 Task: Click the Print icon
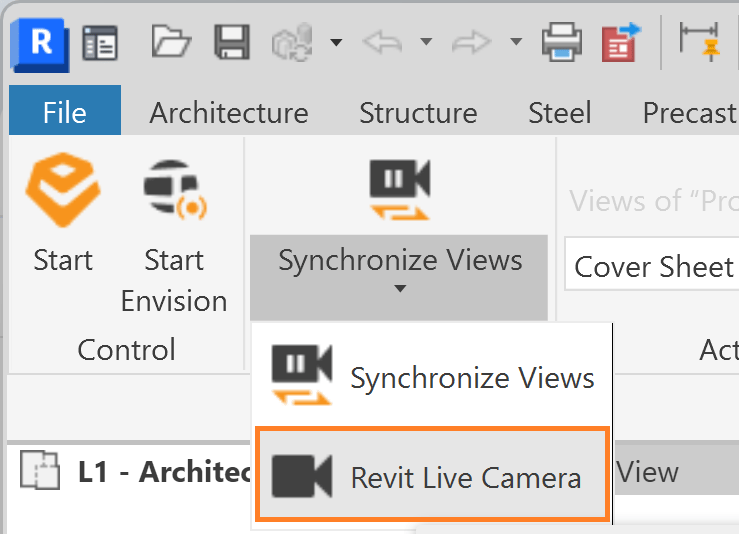point(561,42)
